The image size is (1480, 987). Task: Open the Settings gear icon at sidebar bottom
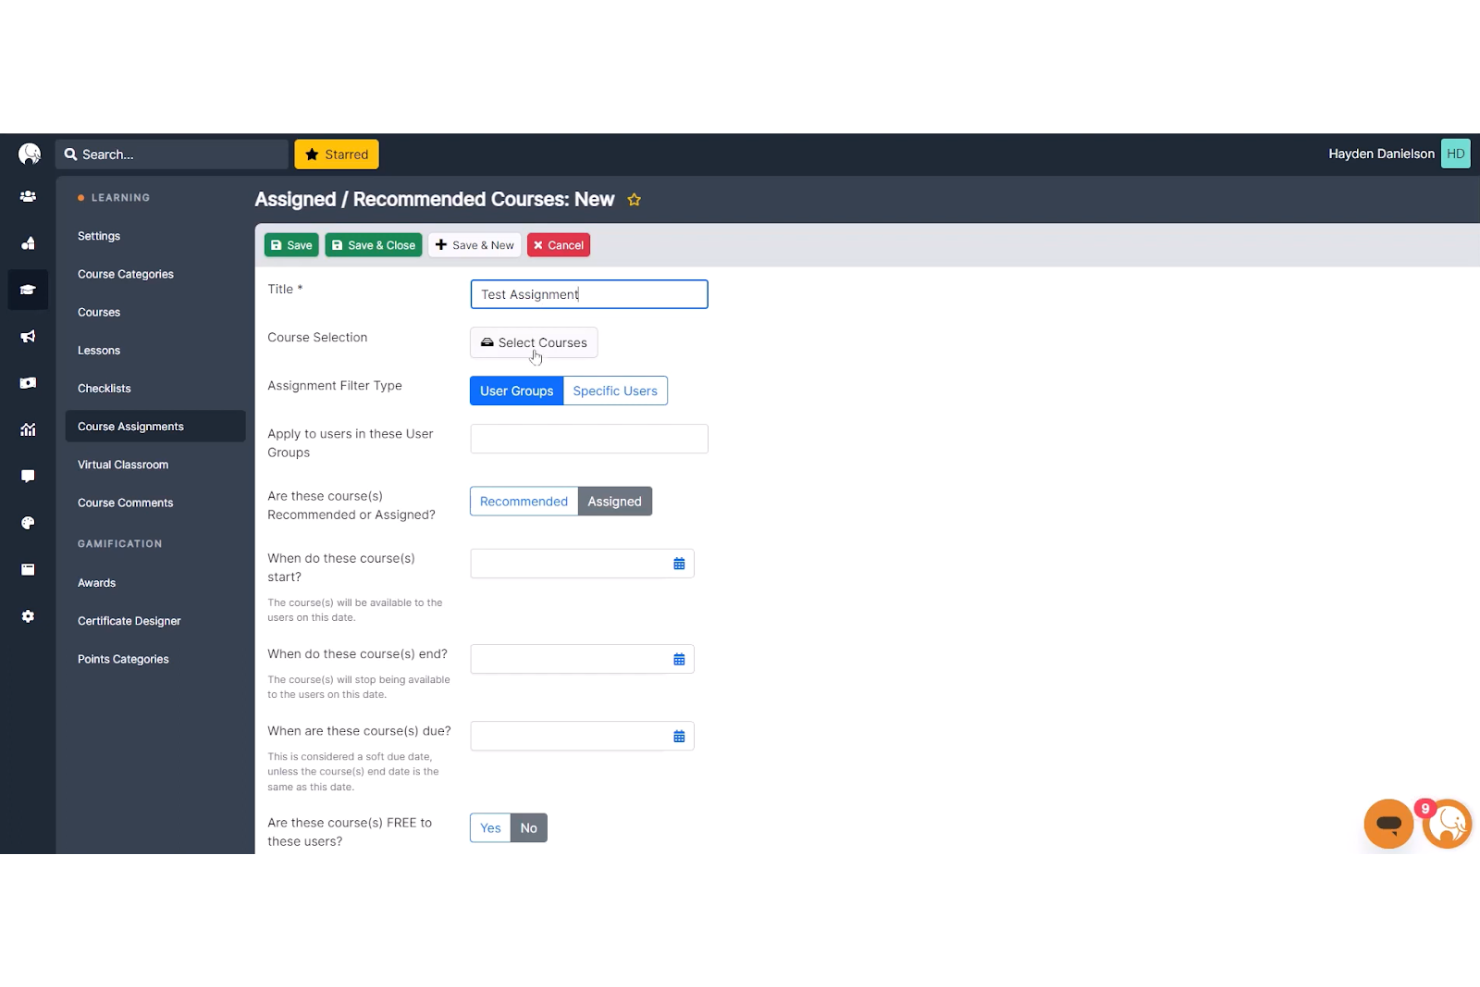27,616
